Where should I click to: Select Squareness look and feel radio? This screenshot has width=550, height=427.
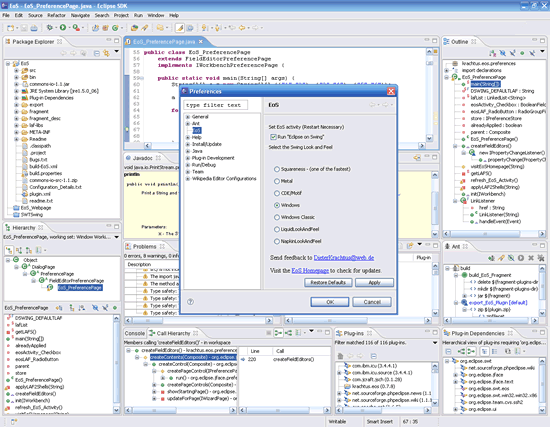coord(277,169)
